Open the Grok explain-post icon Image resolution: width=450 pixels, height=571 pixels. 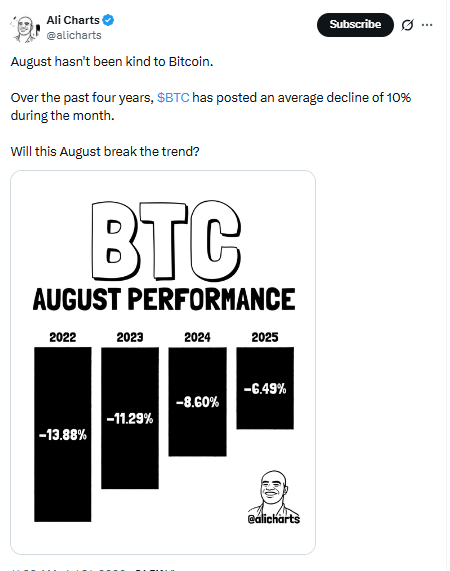tap(407, 25)
